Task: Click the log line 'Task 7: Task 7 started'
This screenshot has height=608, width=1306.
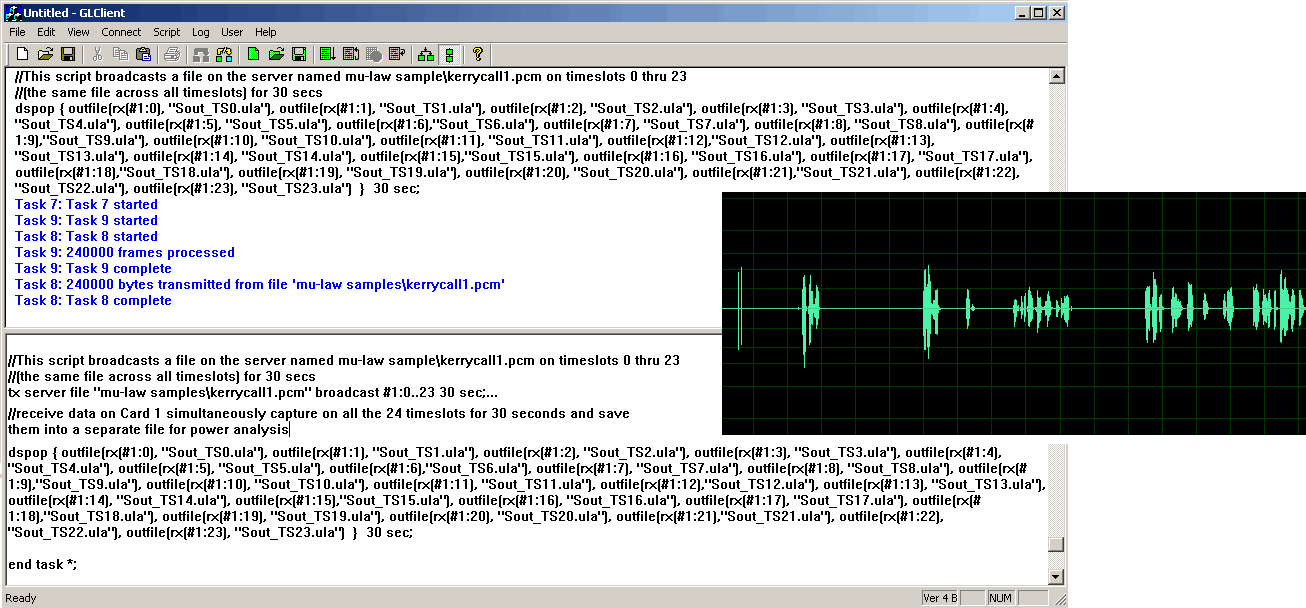Action: click(x=86, y=205)
